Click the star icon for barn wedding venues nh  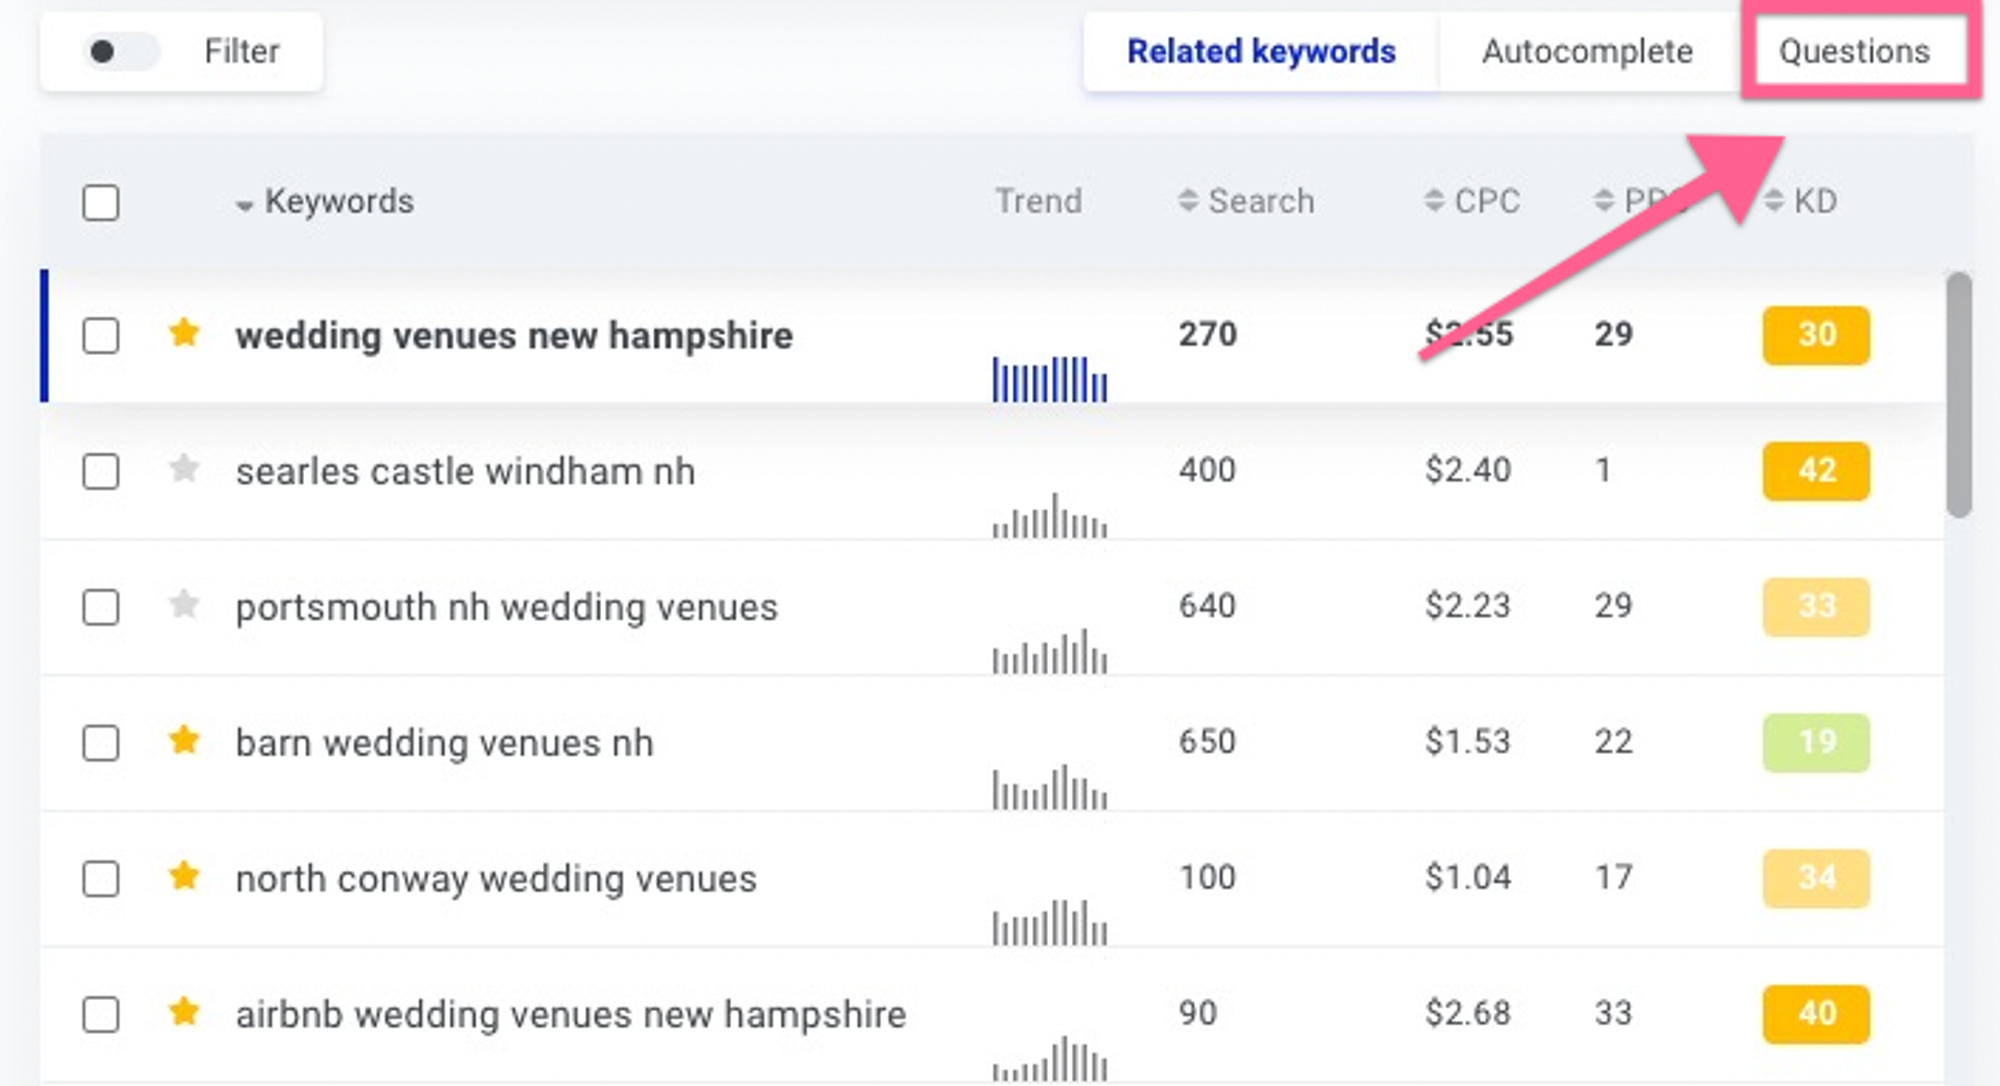pyautogui.click(x=183, y=741)
